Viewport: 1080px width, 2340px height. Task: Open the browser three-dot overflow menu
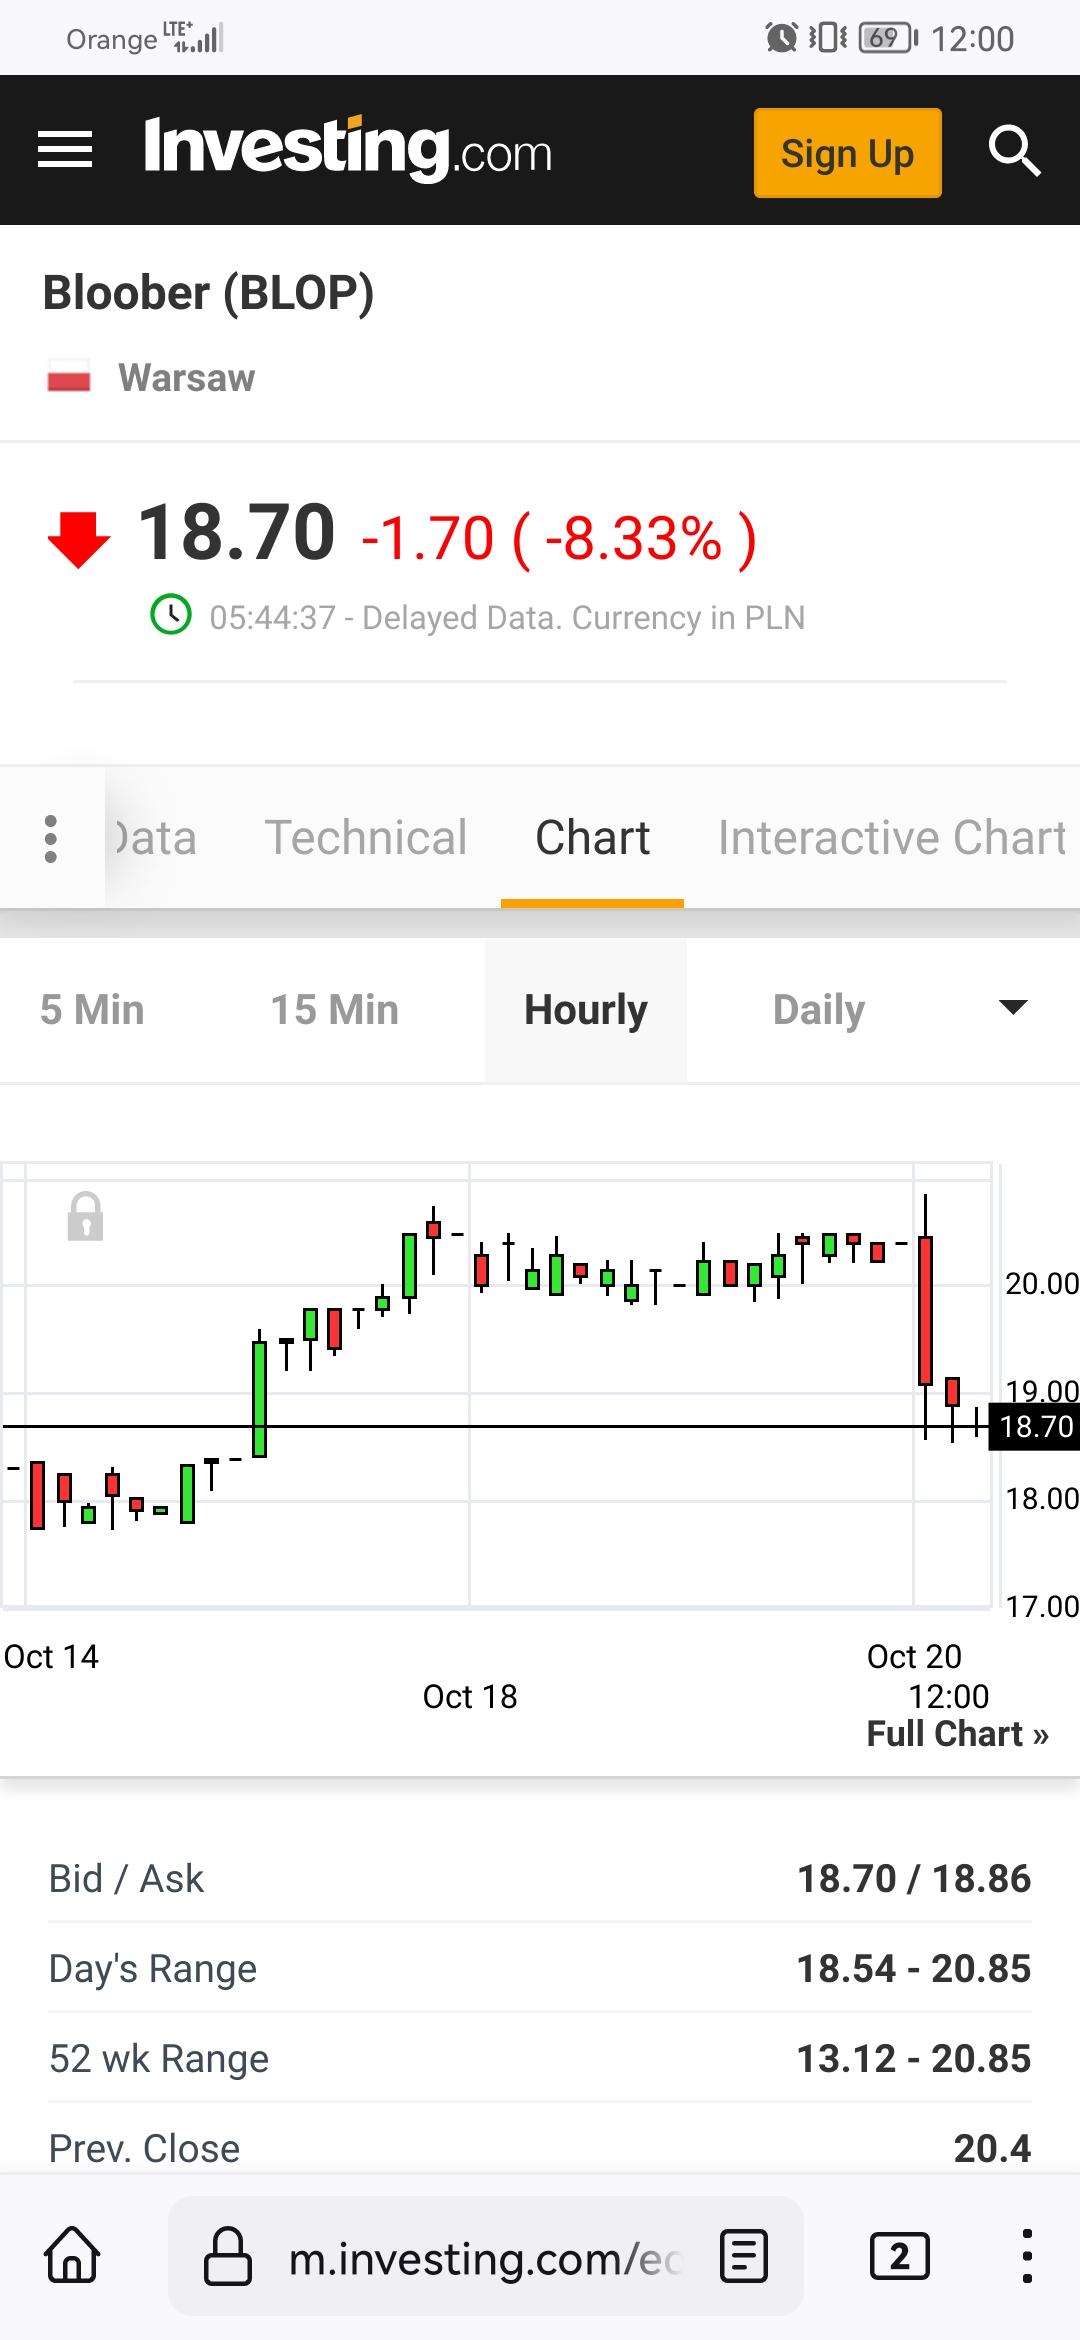click(1026, 2256)
